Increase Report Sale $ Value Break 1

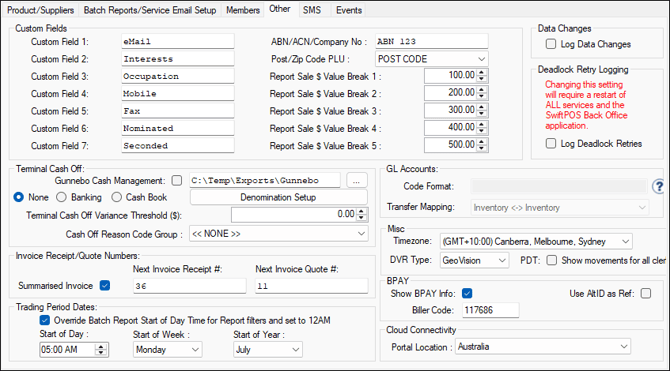pyautogui.click(x=482, y=73)
